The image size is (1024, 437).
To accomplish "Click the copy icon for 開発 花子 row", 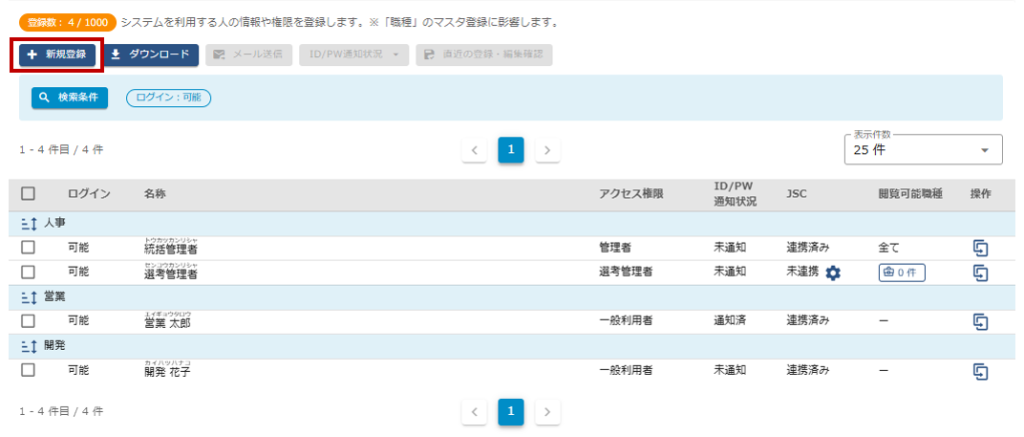I will (x=980, y=370).
